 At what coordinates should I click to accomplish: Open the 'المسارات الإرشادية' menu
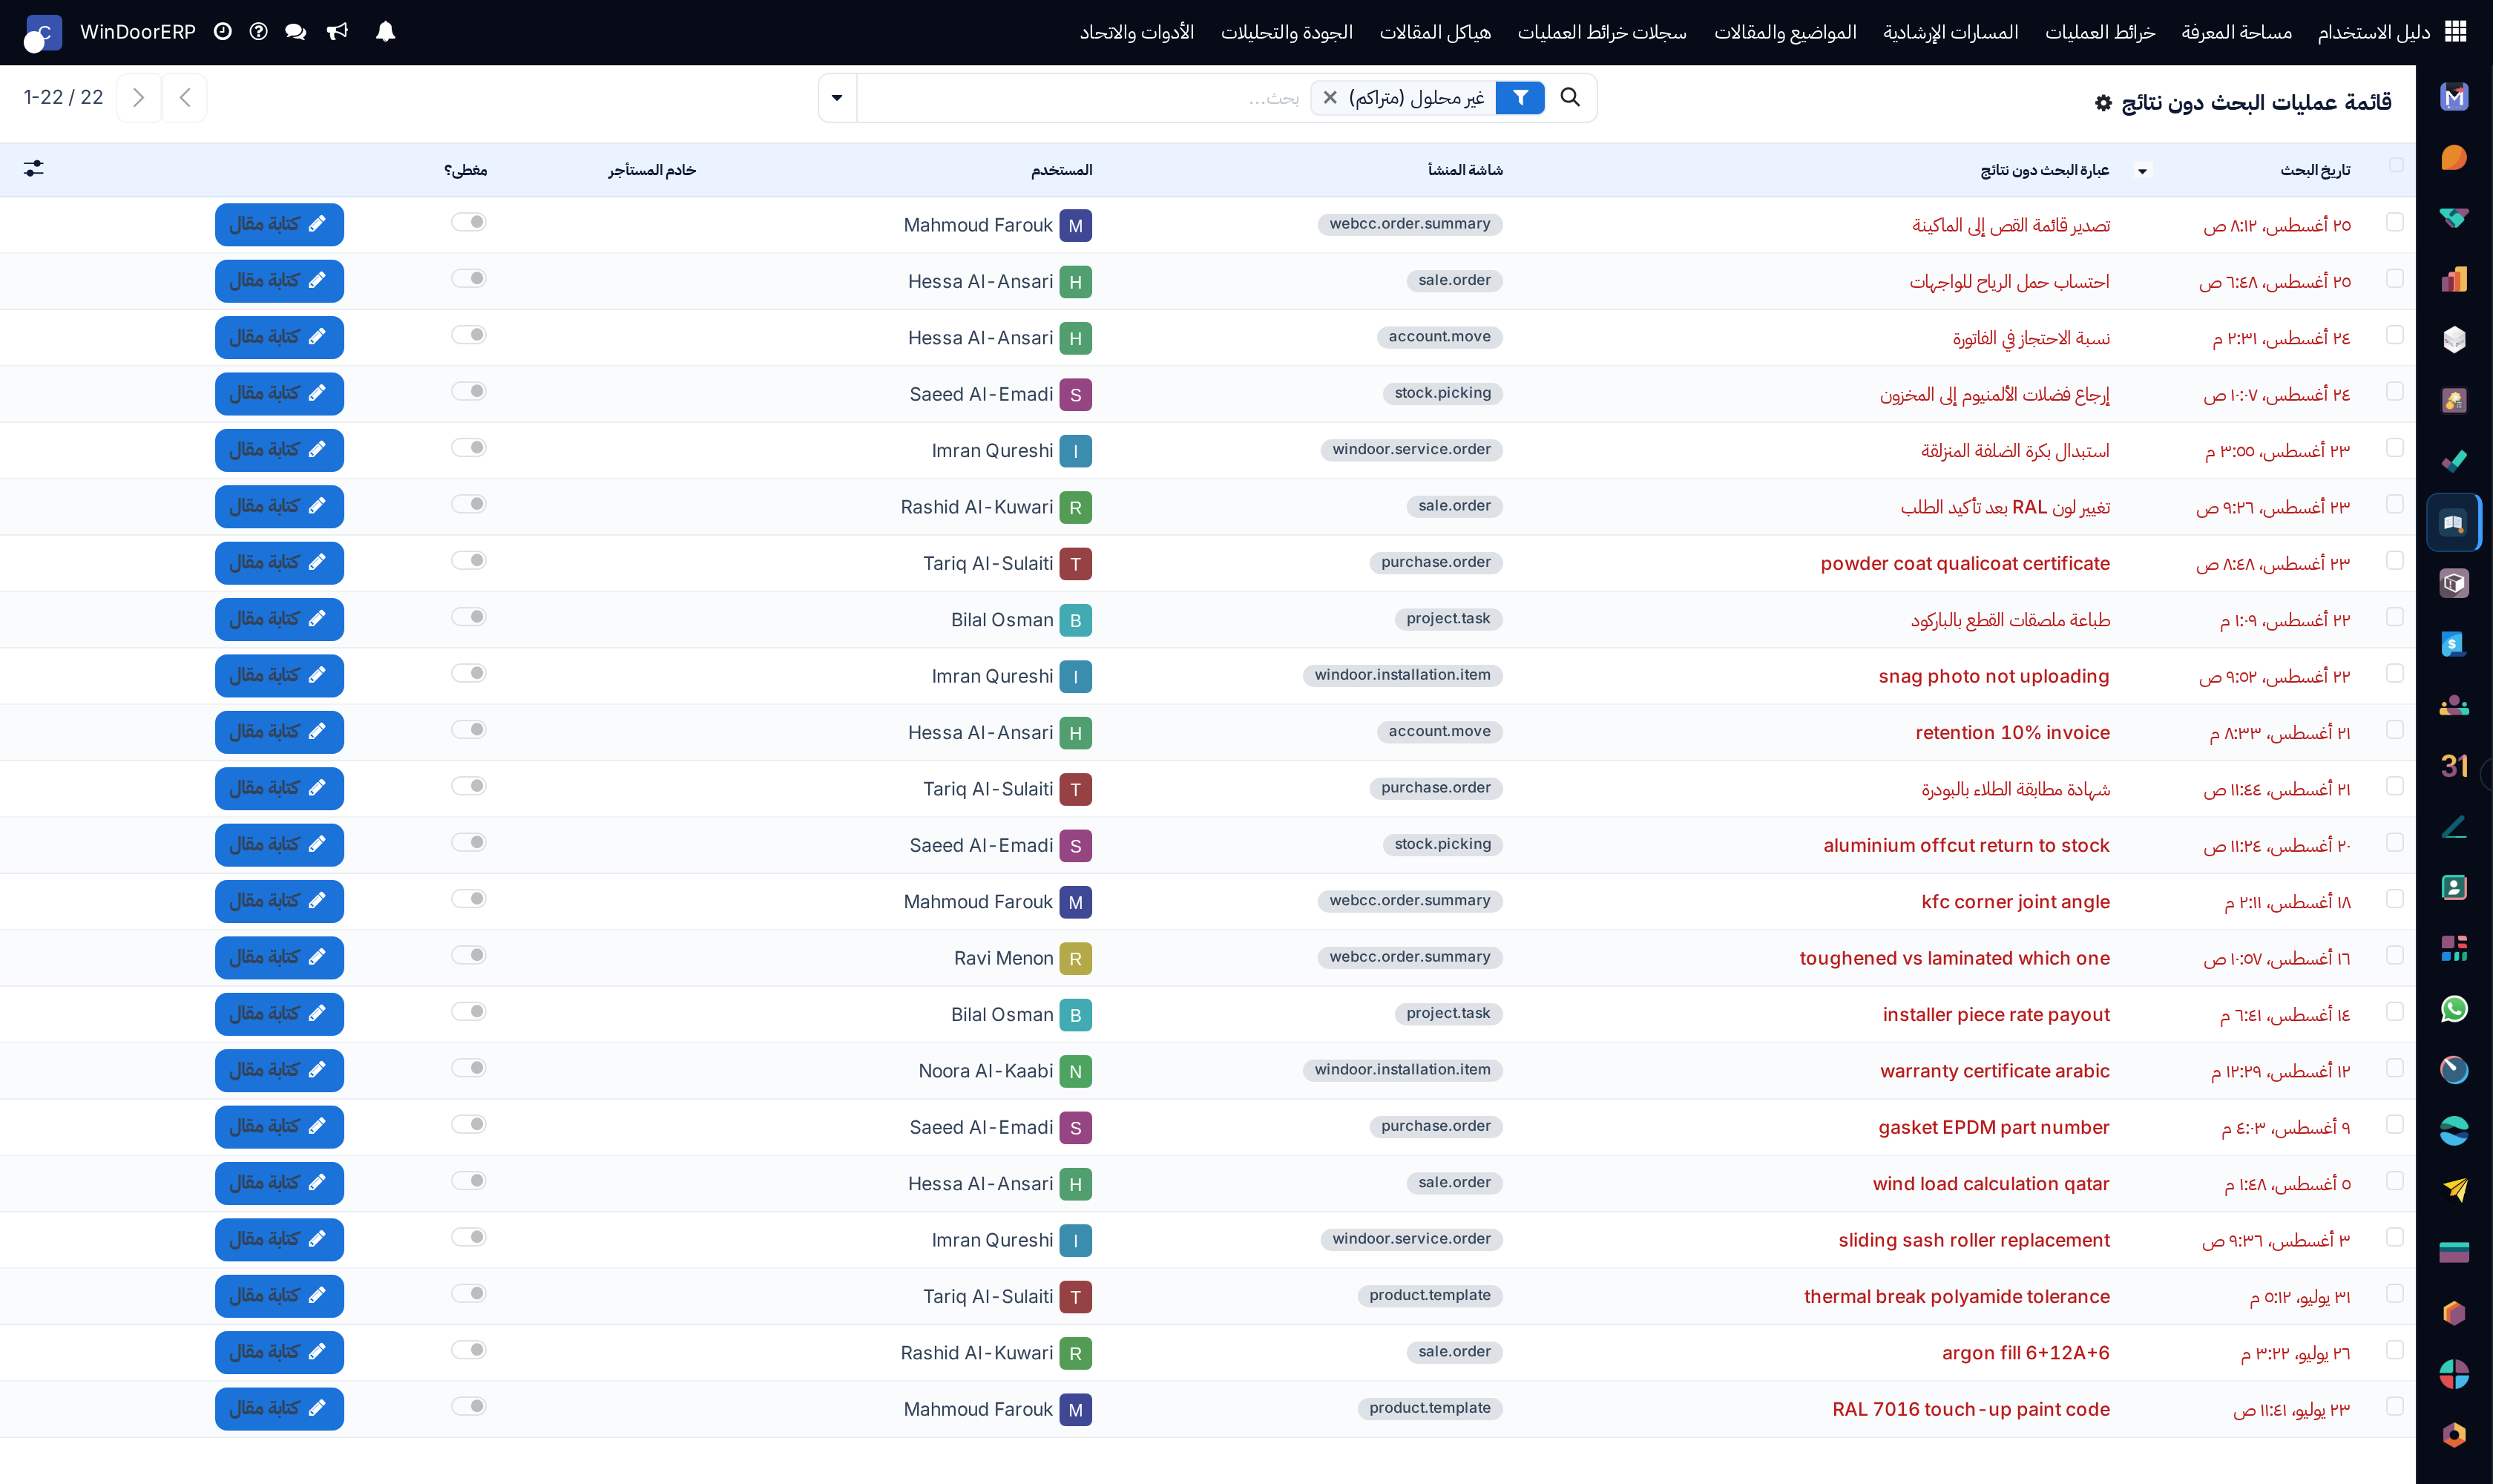[x=1950, y=32]
